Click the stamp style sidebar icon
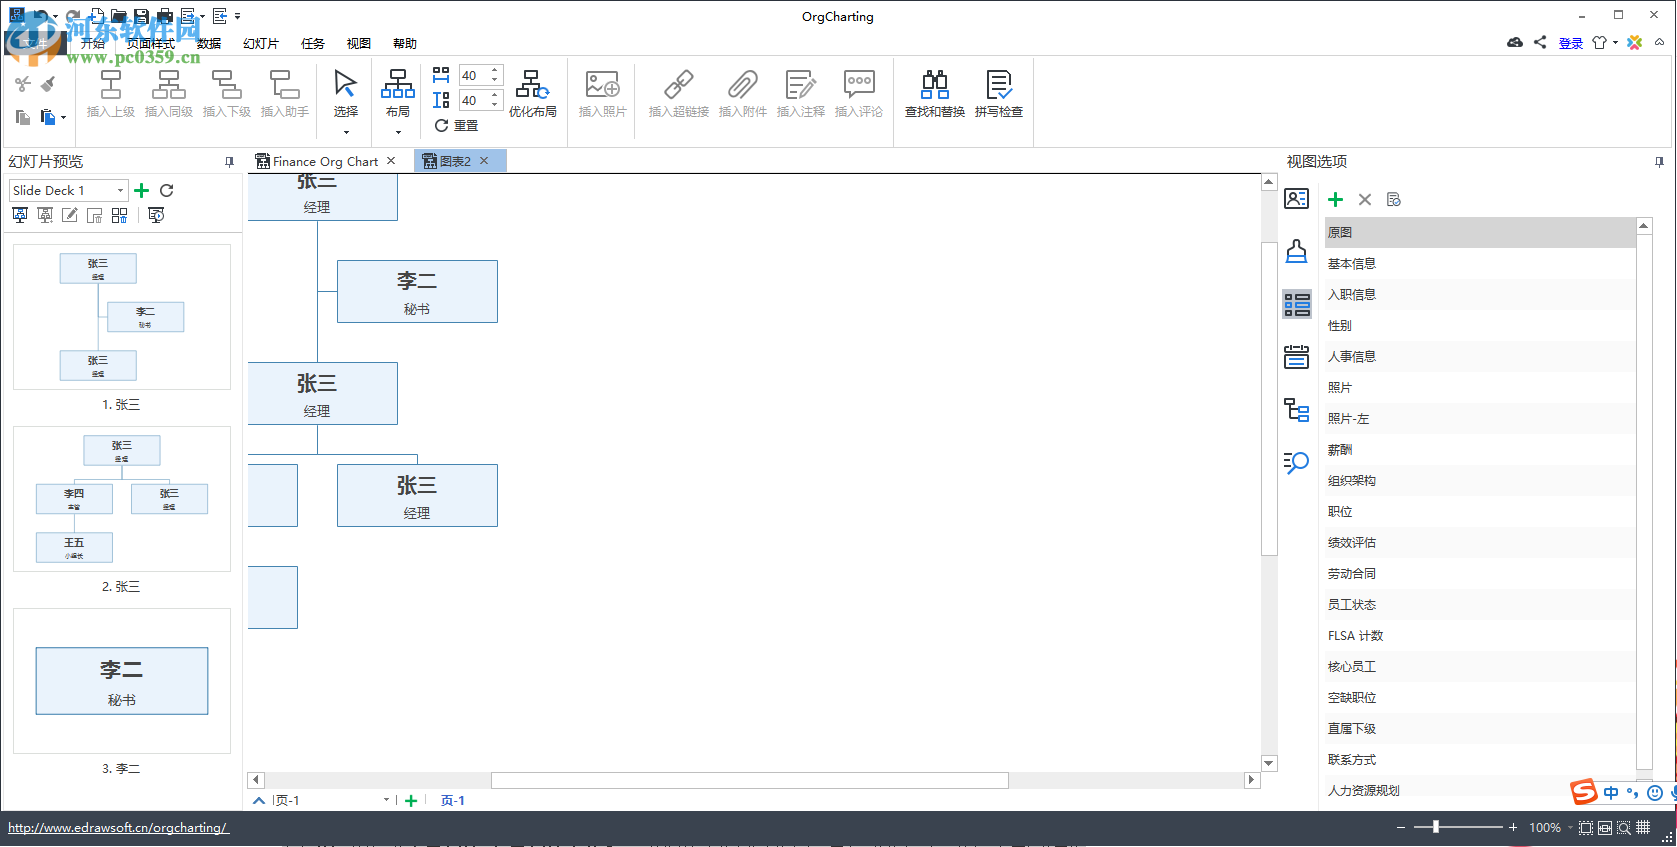The image size is (1677, 847). pos(1297,251)
